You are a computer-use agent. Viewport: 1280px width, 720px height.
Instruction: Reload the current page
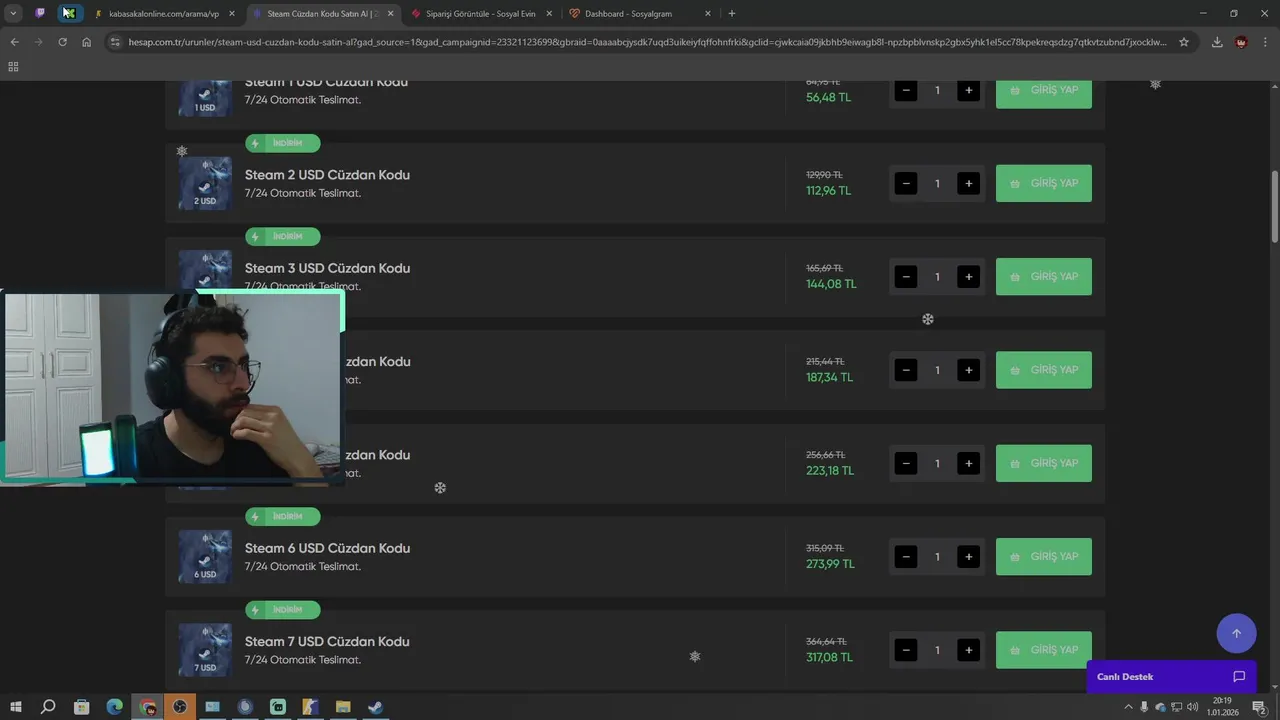click(x=62, y=42)
